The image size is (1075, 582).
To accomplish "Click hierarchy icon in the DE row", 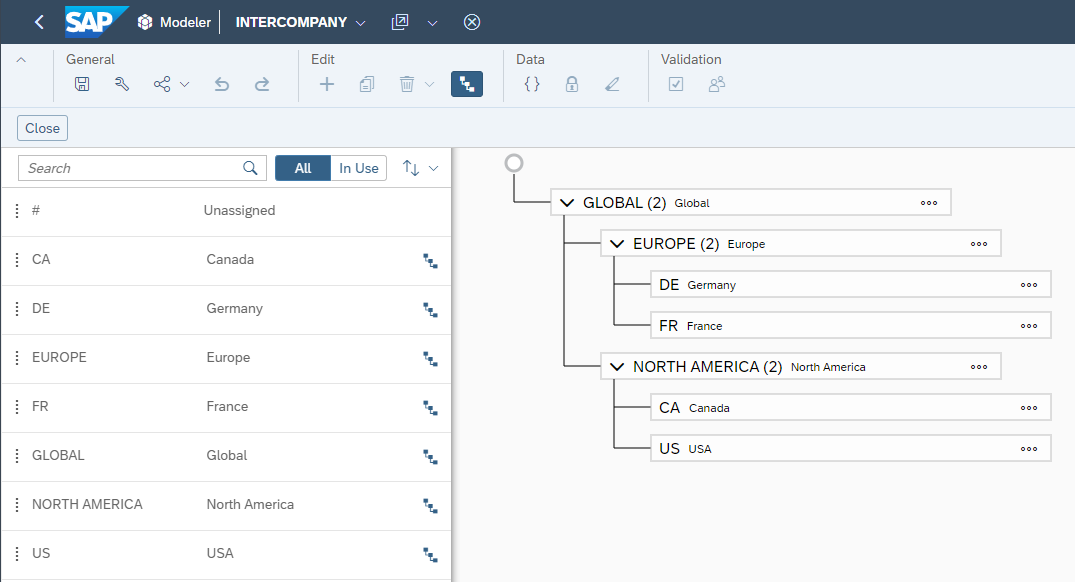I will tap(430, 310).
